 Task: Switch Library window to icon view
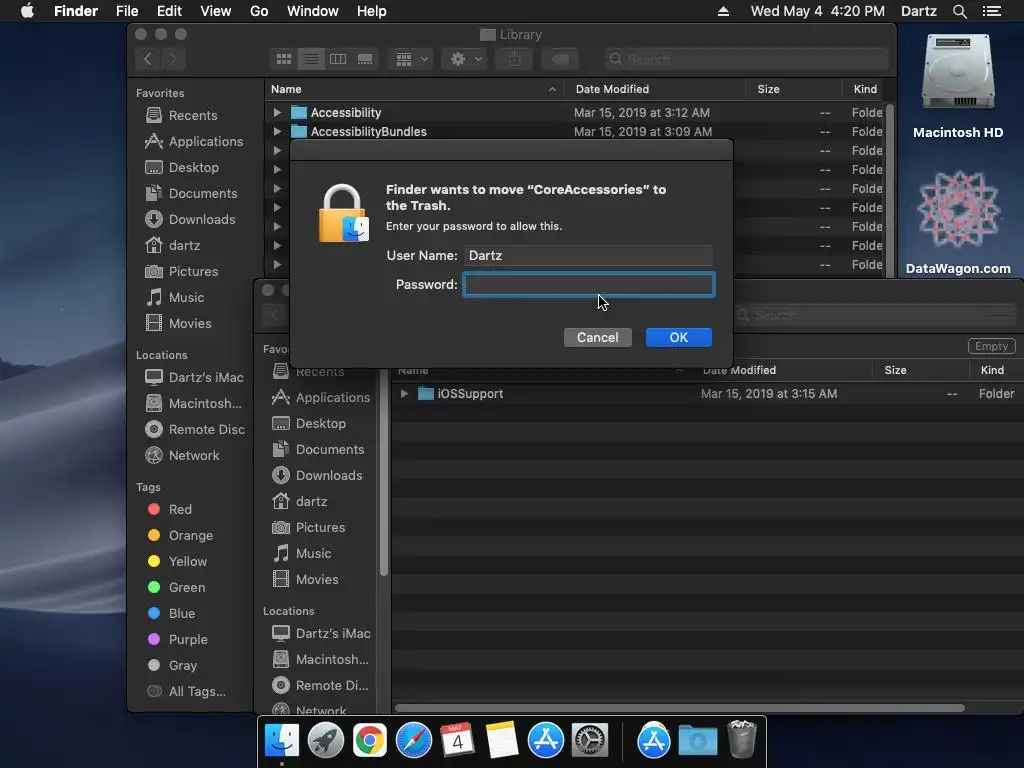283,59
